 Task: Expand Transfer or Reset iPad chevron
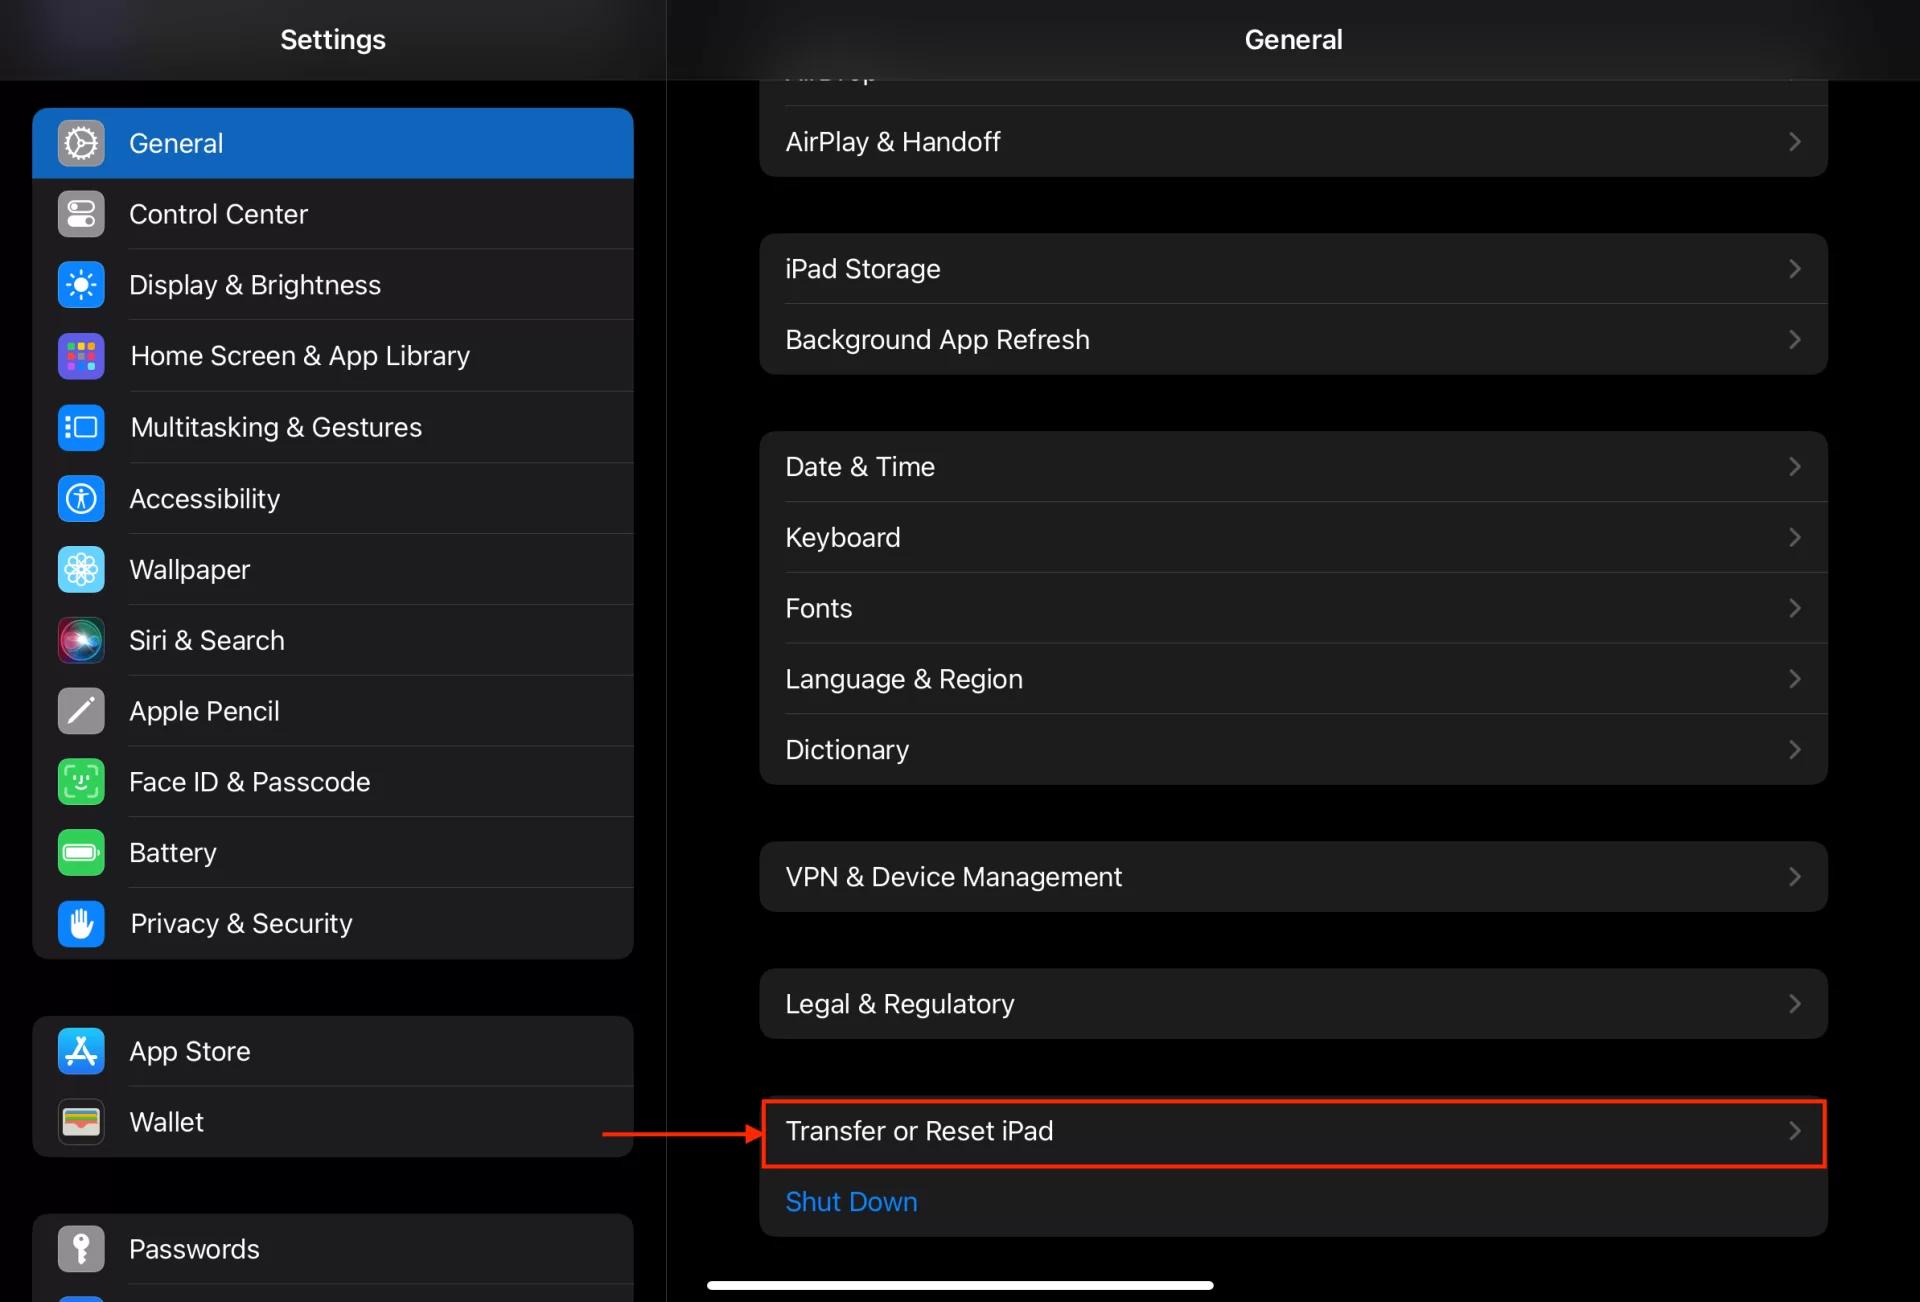(x=1795, y=1131)
